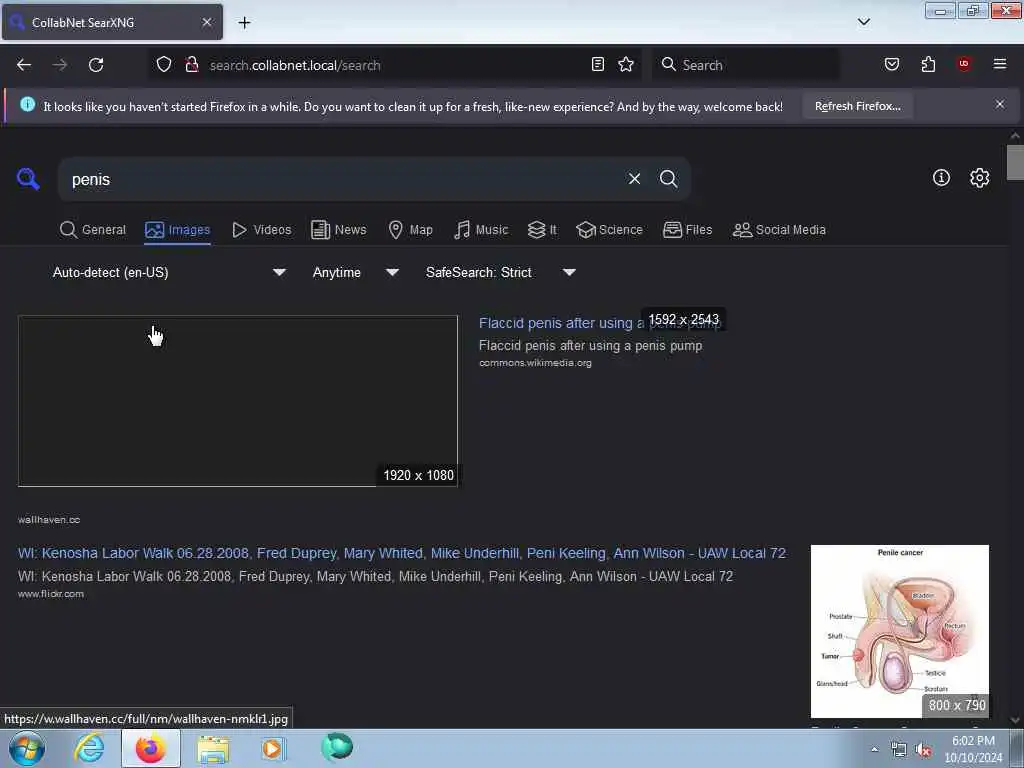Open the Pocket save icon
The width and height of the screenshot is (1024, 768).
[x=891, y=64]
